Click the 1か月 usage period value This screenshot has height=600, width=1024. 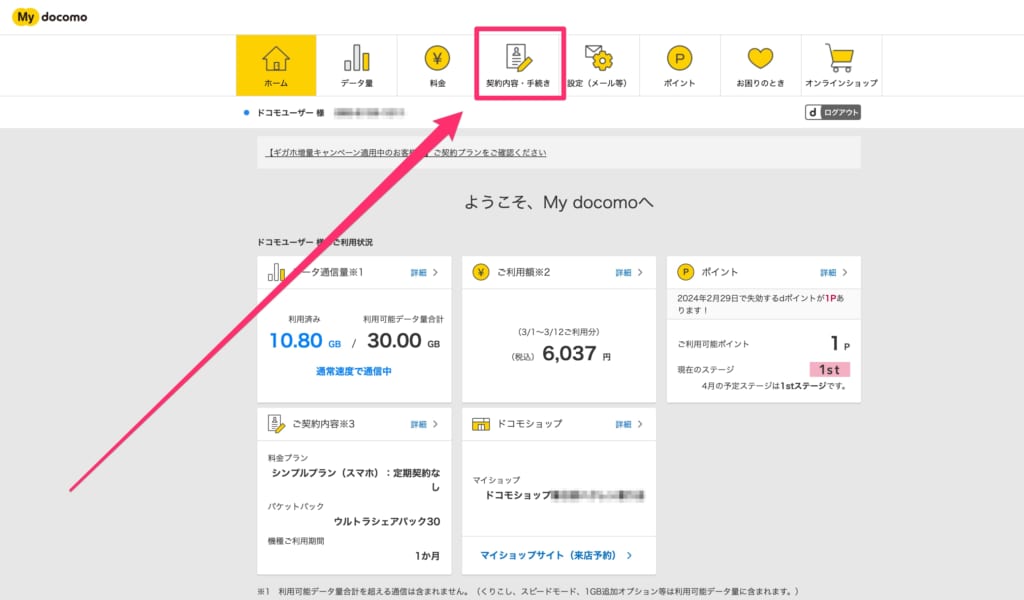427,556
